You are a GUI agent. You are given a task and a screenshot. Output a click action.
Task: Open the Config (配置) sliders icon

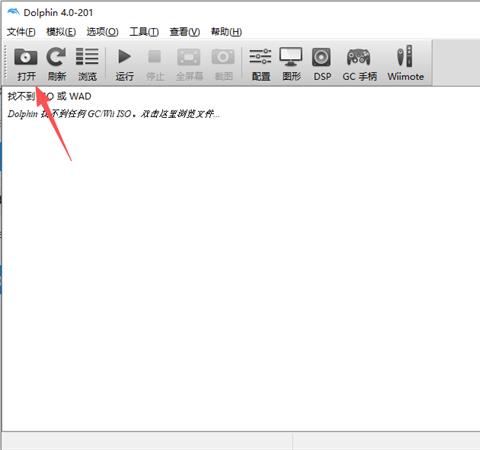coord(261,57)
